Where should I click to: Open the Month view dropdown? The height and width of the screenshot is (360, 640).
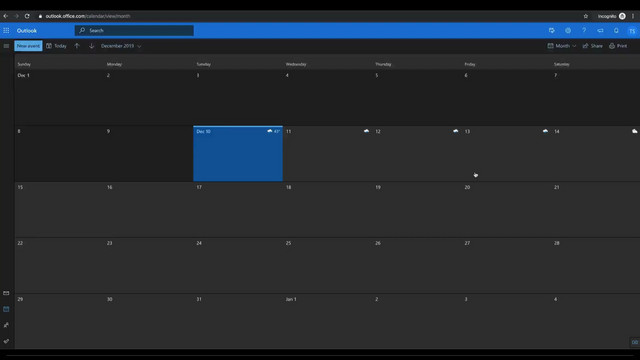coord(562,46)
